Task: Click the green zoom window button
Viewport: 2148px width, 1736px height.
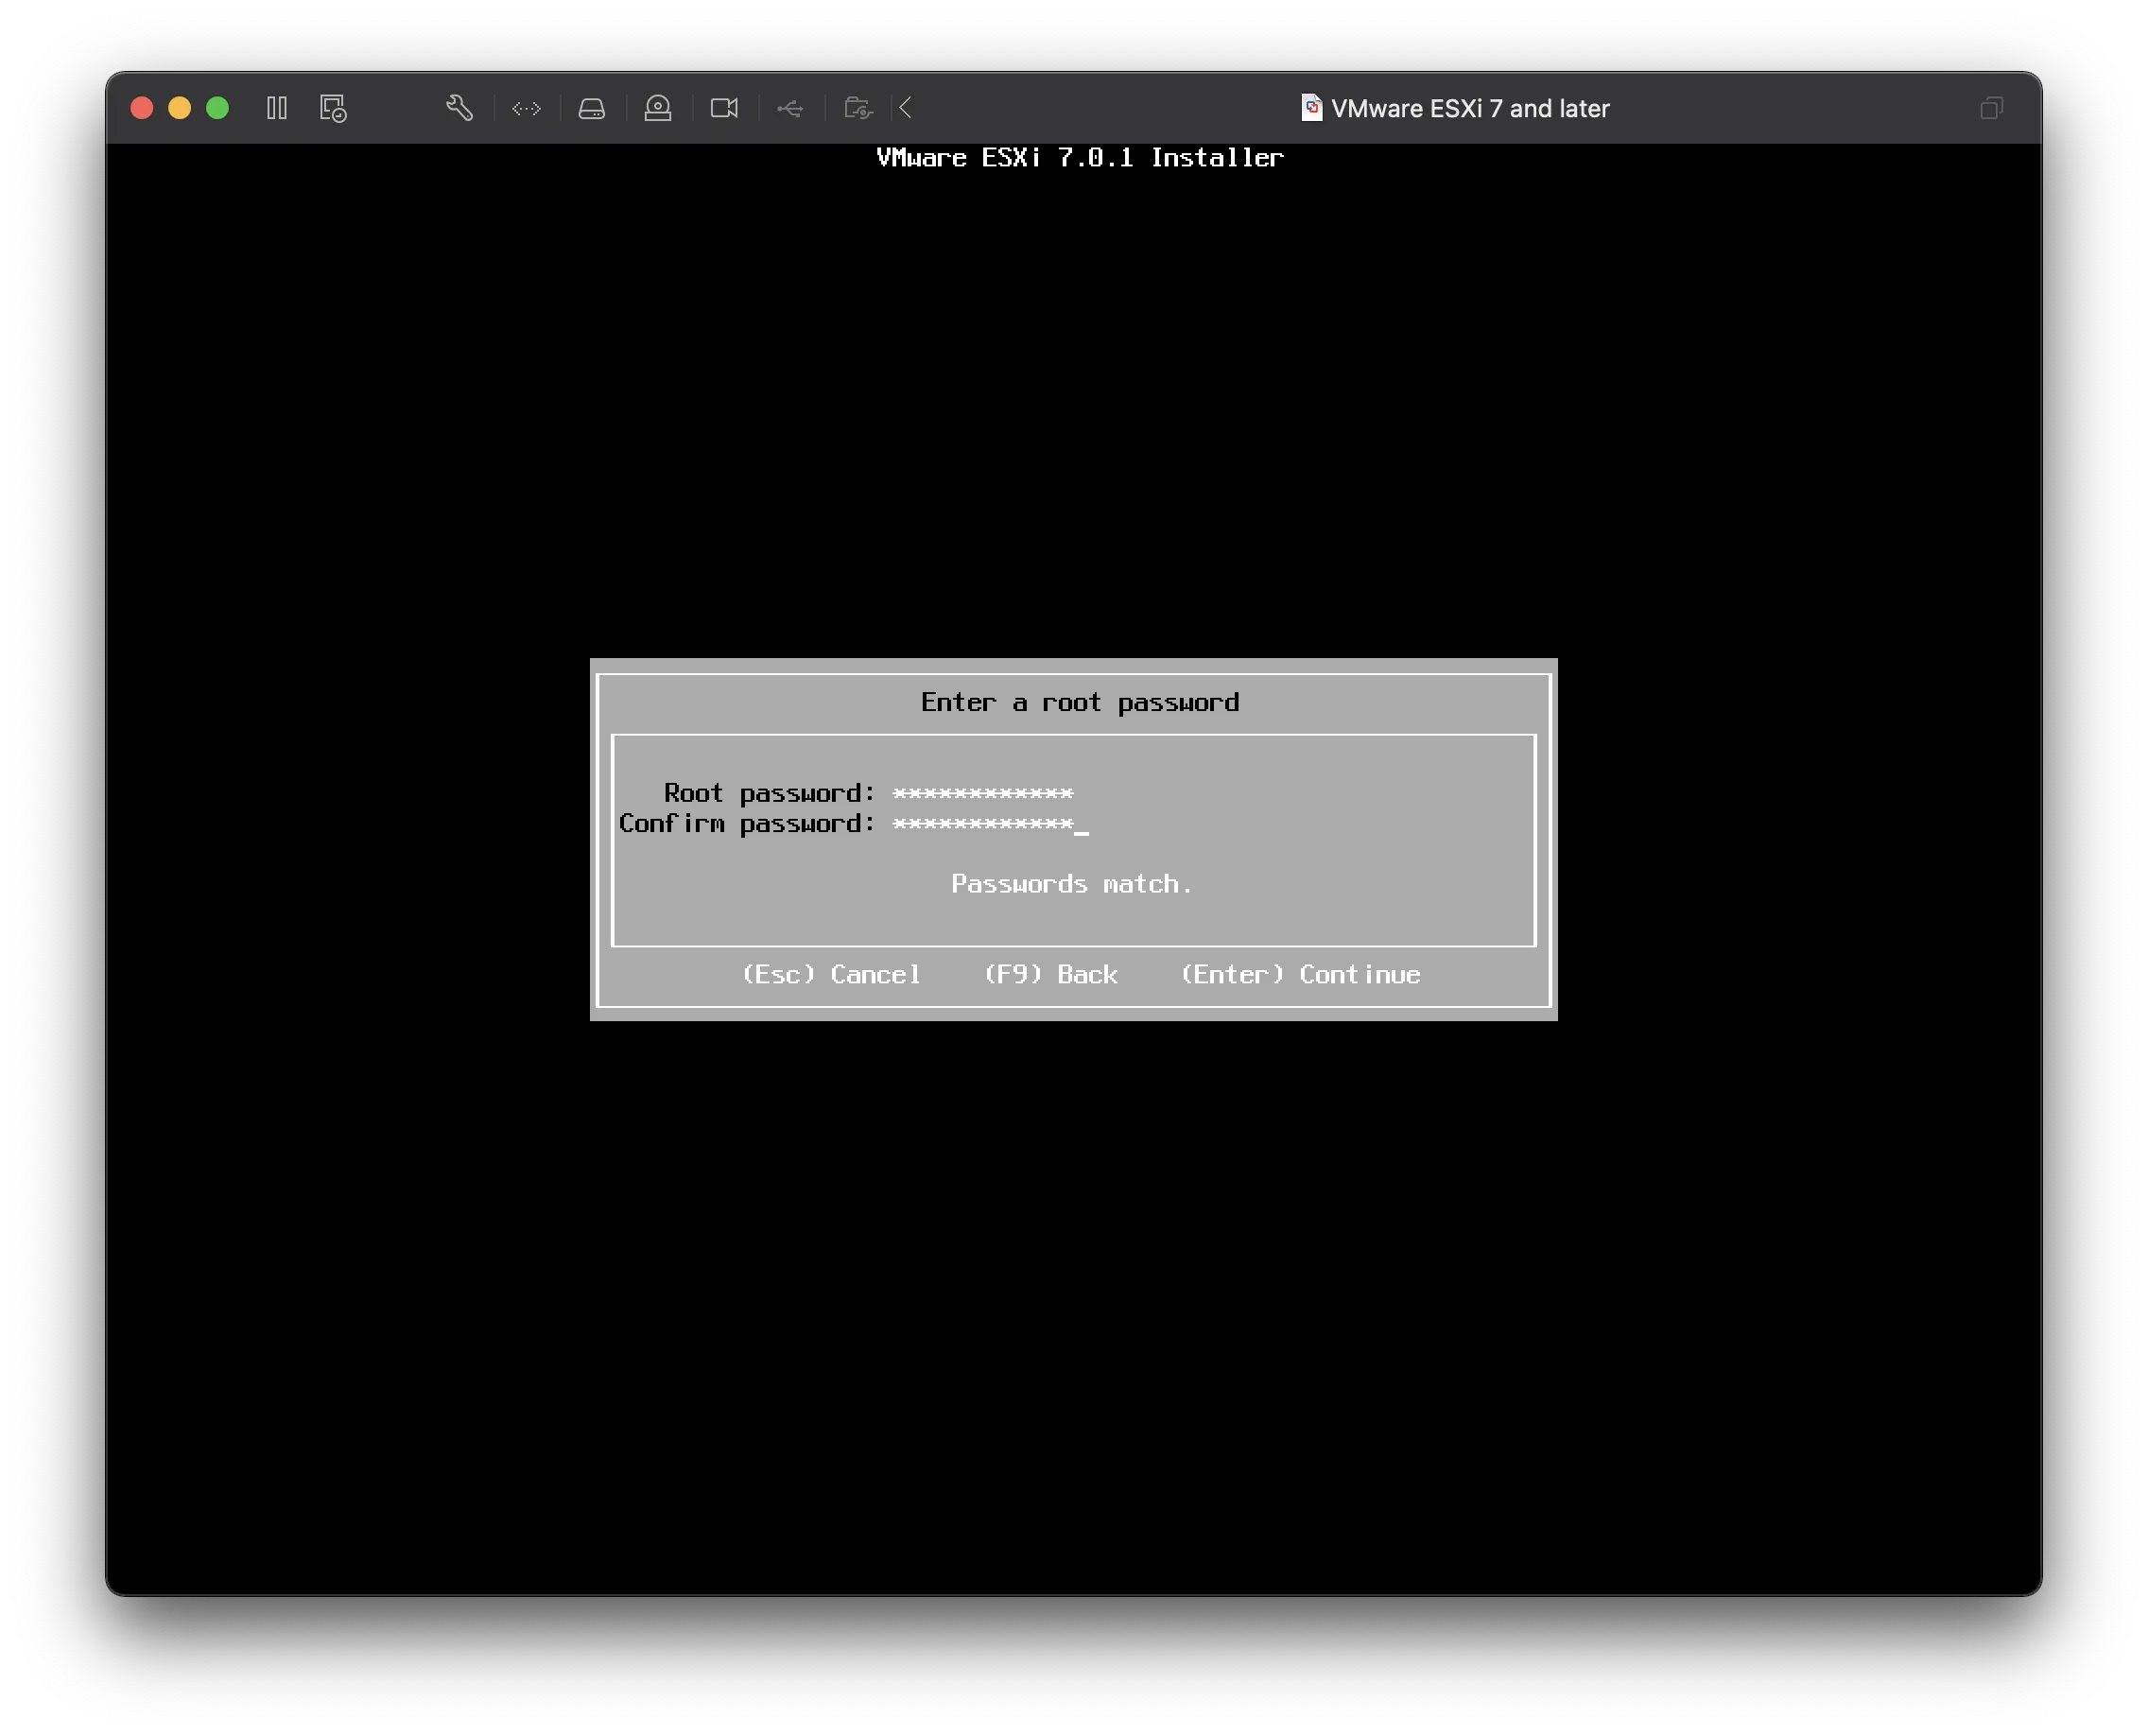Action: [x=217, y=108]
